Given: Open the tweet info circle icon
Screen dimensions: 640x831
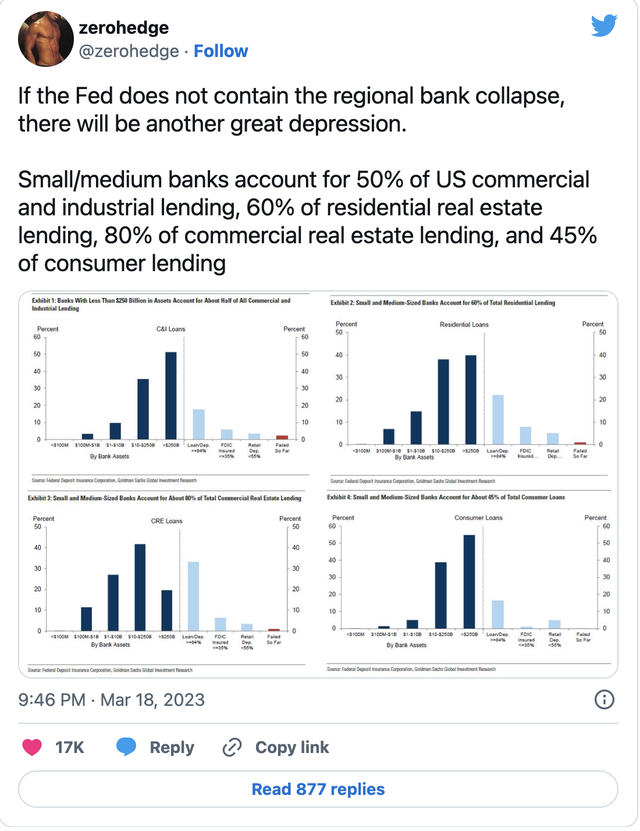Looking at the screenshot, I should [x=604, y=699].
